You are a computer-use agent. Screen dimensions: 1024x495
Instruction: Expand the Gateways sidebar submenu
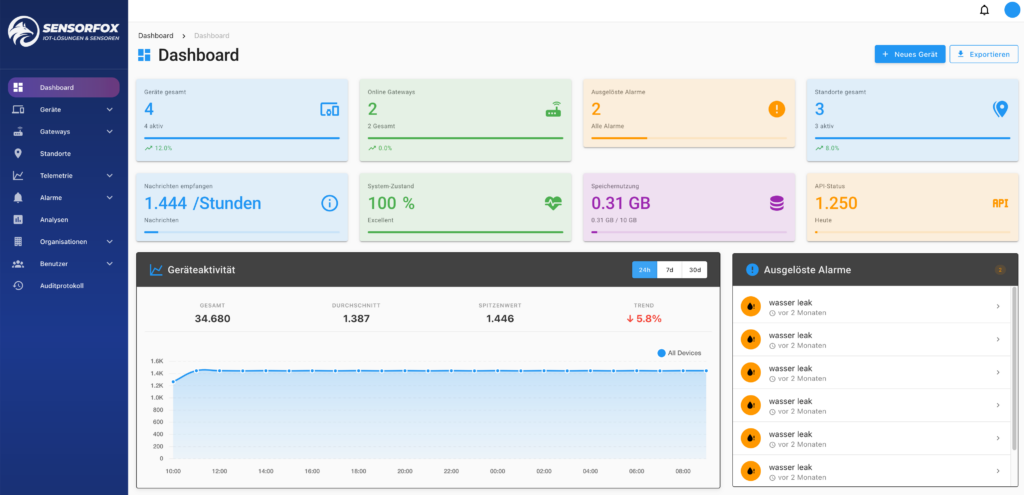tap(63, 131)
